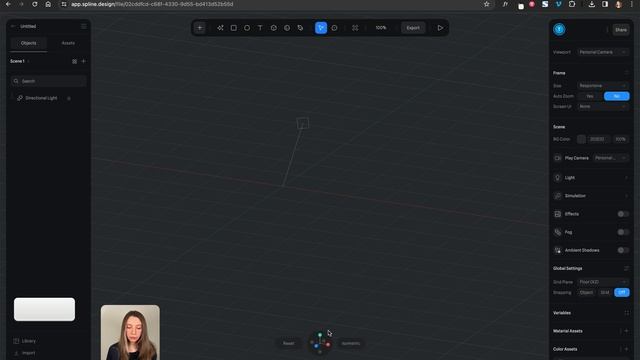The height and width of the screenshot is (360, 640).
Task: Click the BG Color hex value field
Action: point(598,139)
